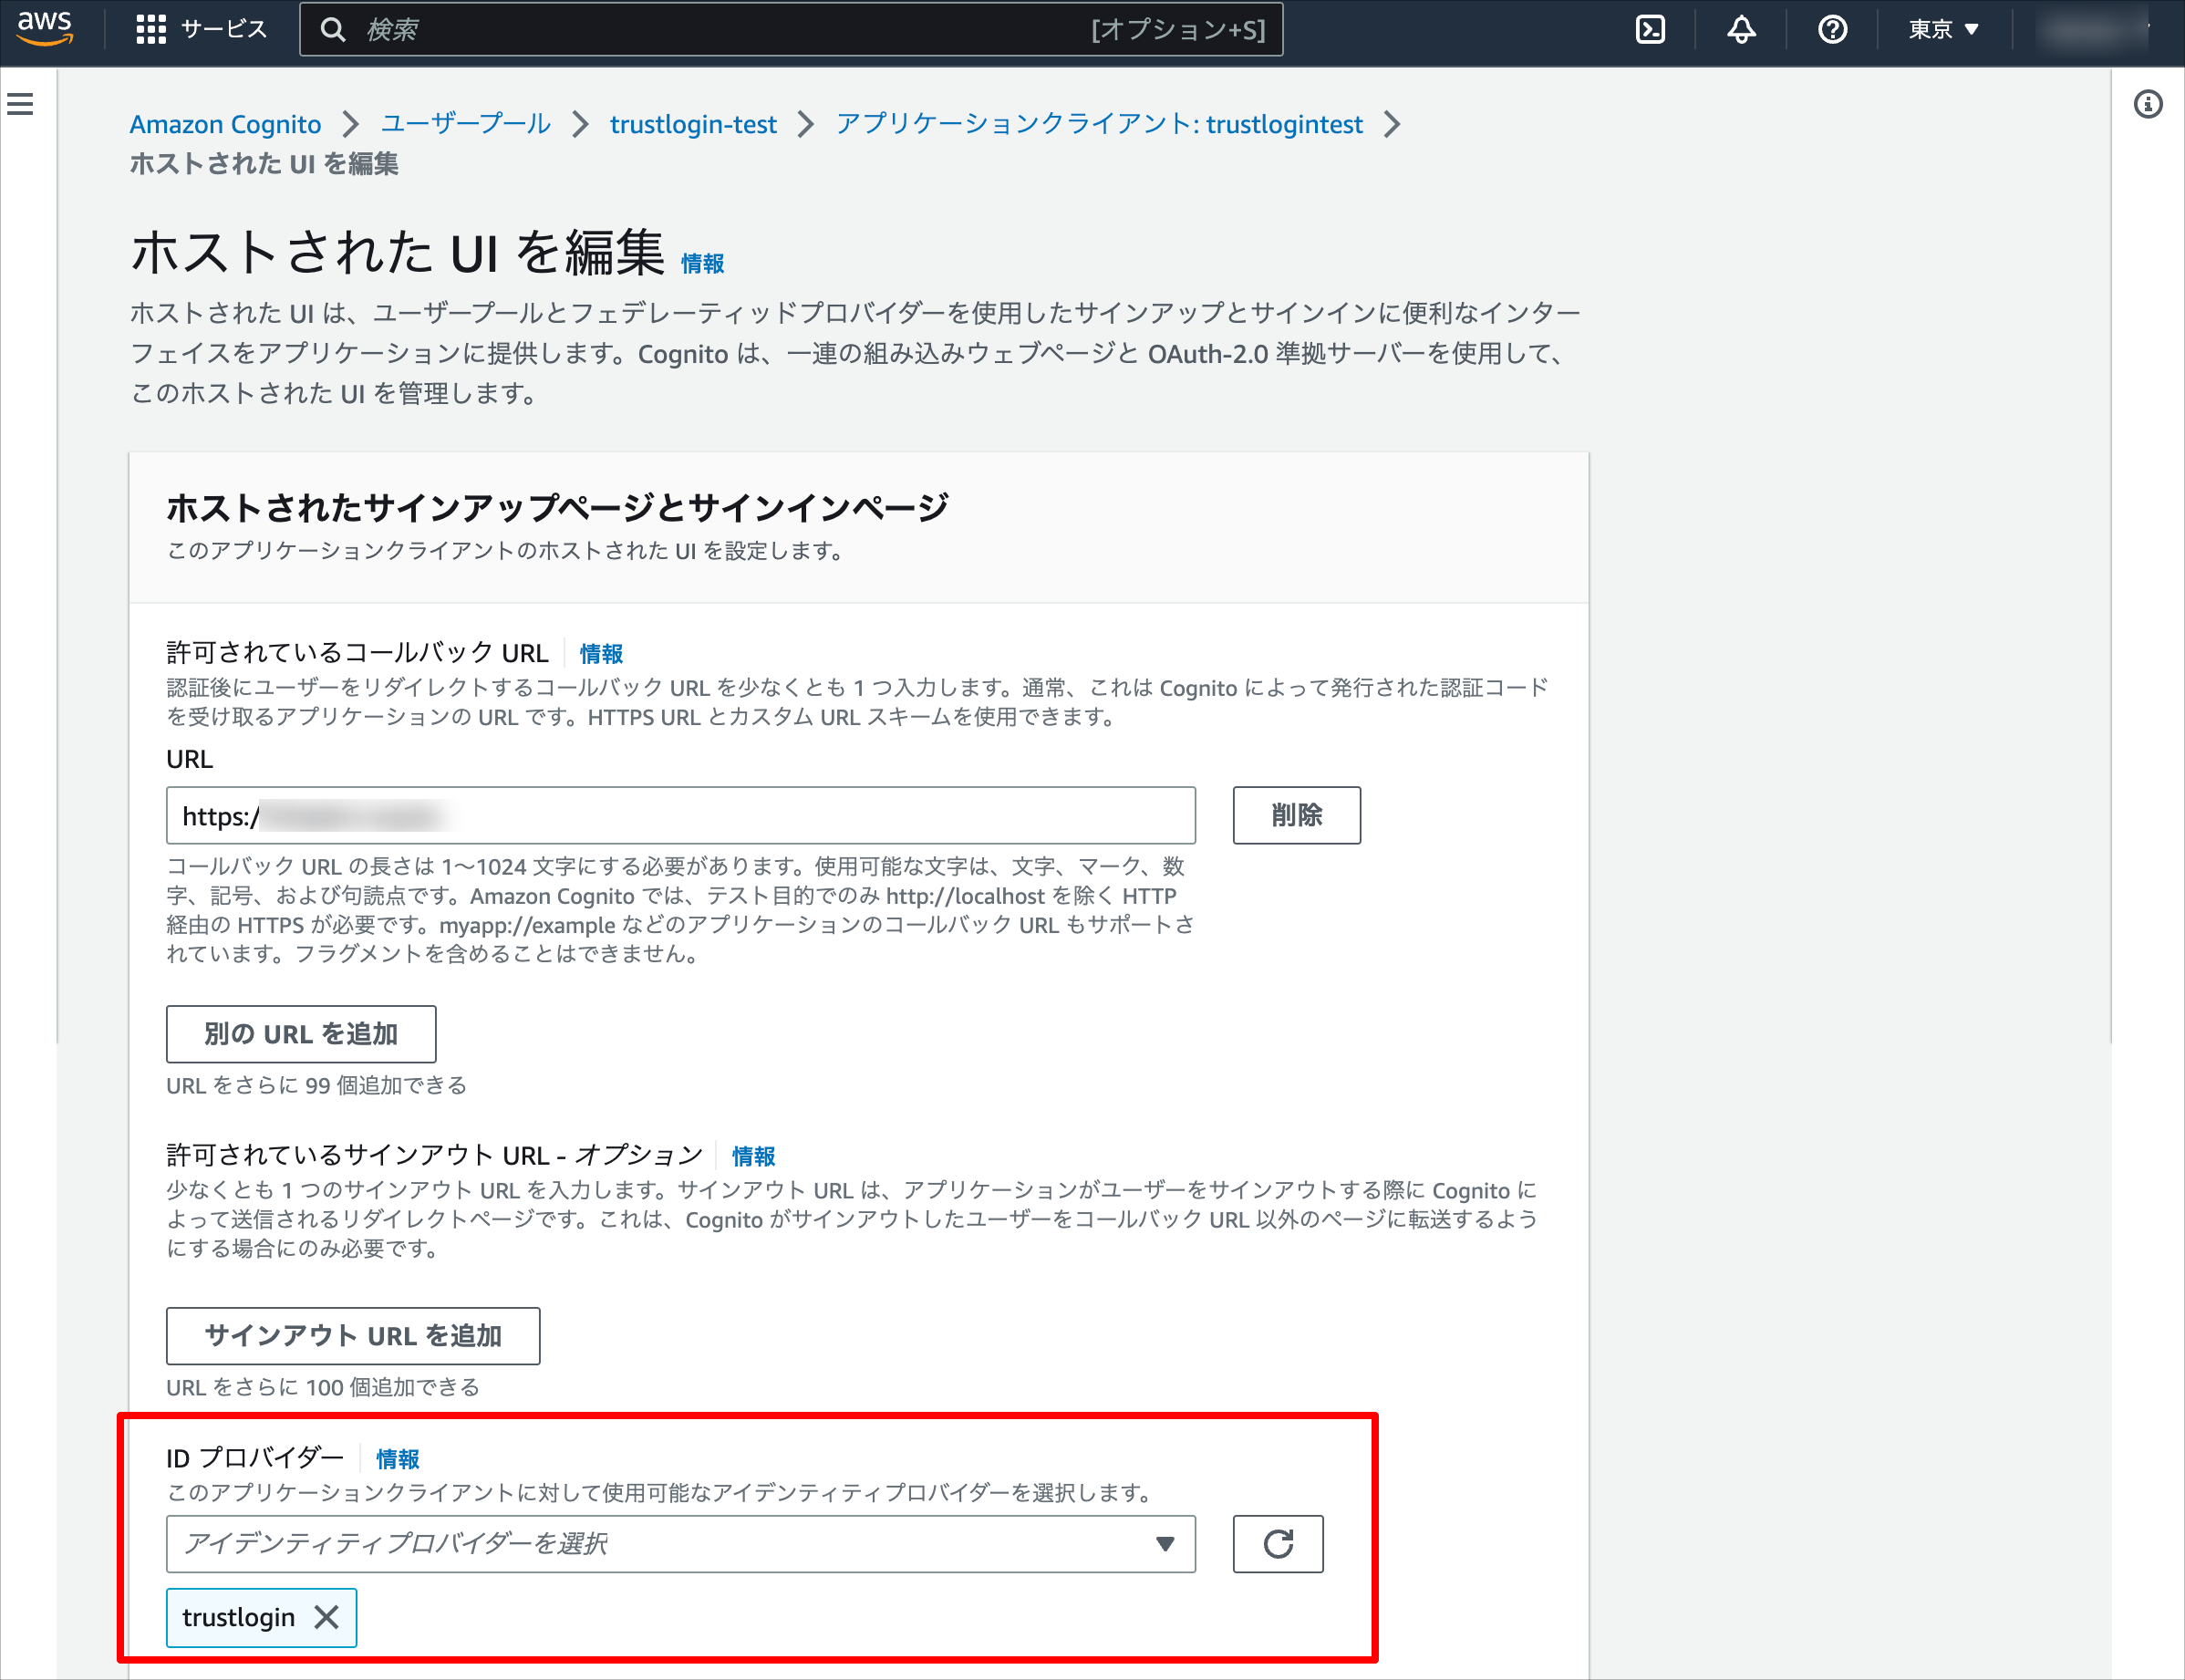Focus the 検索 search field
This screenshot has width=2185, height=1680.
790,30
